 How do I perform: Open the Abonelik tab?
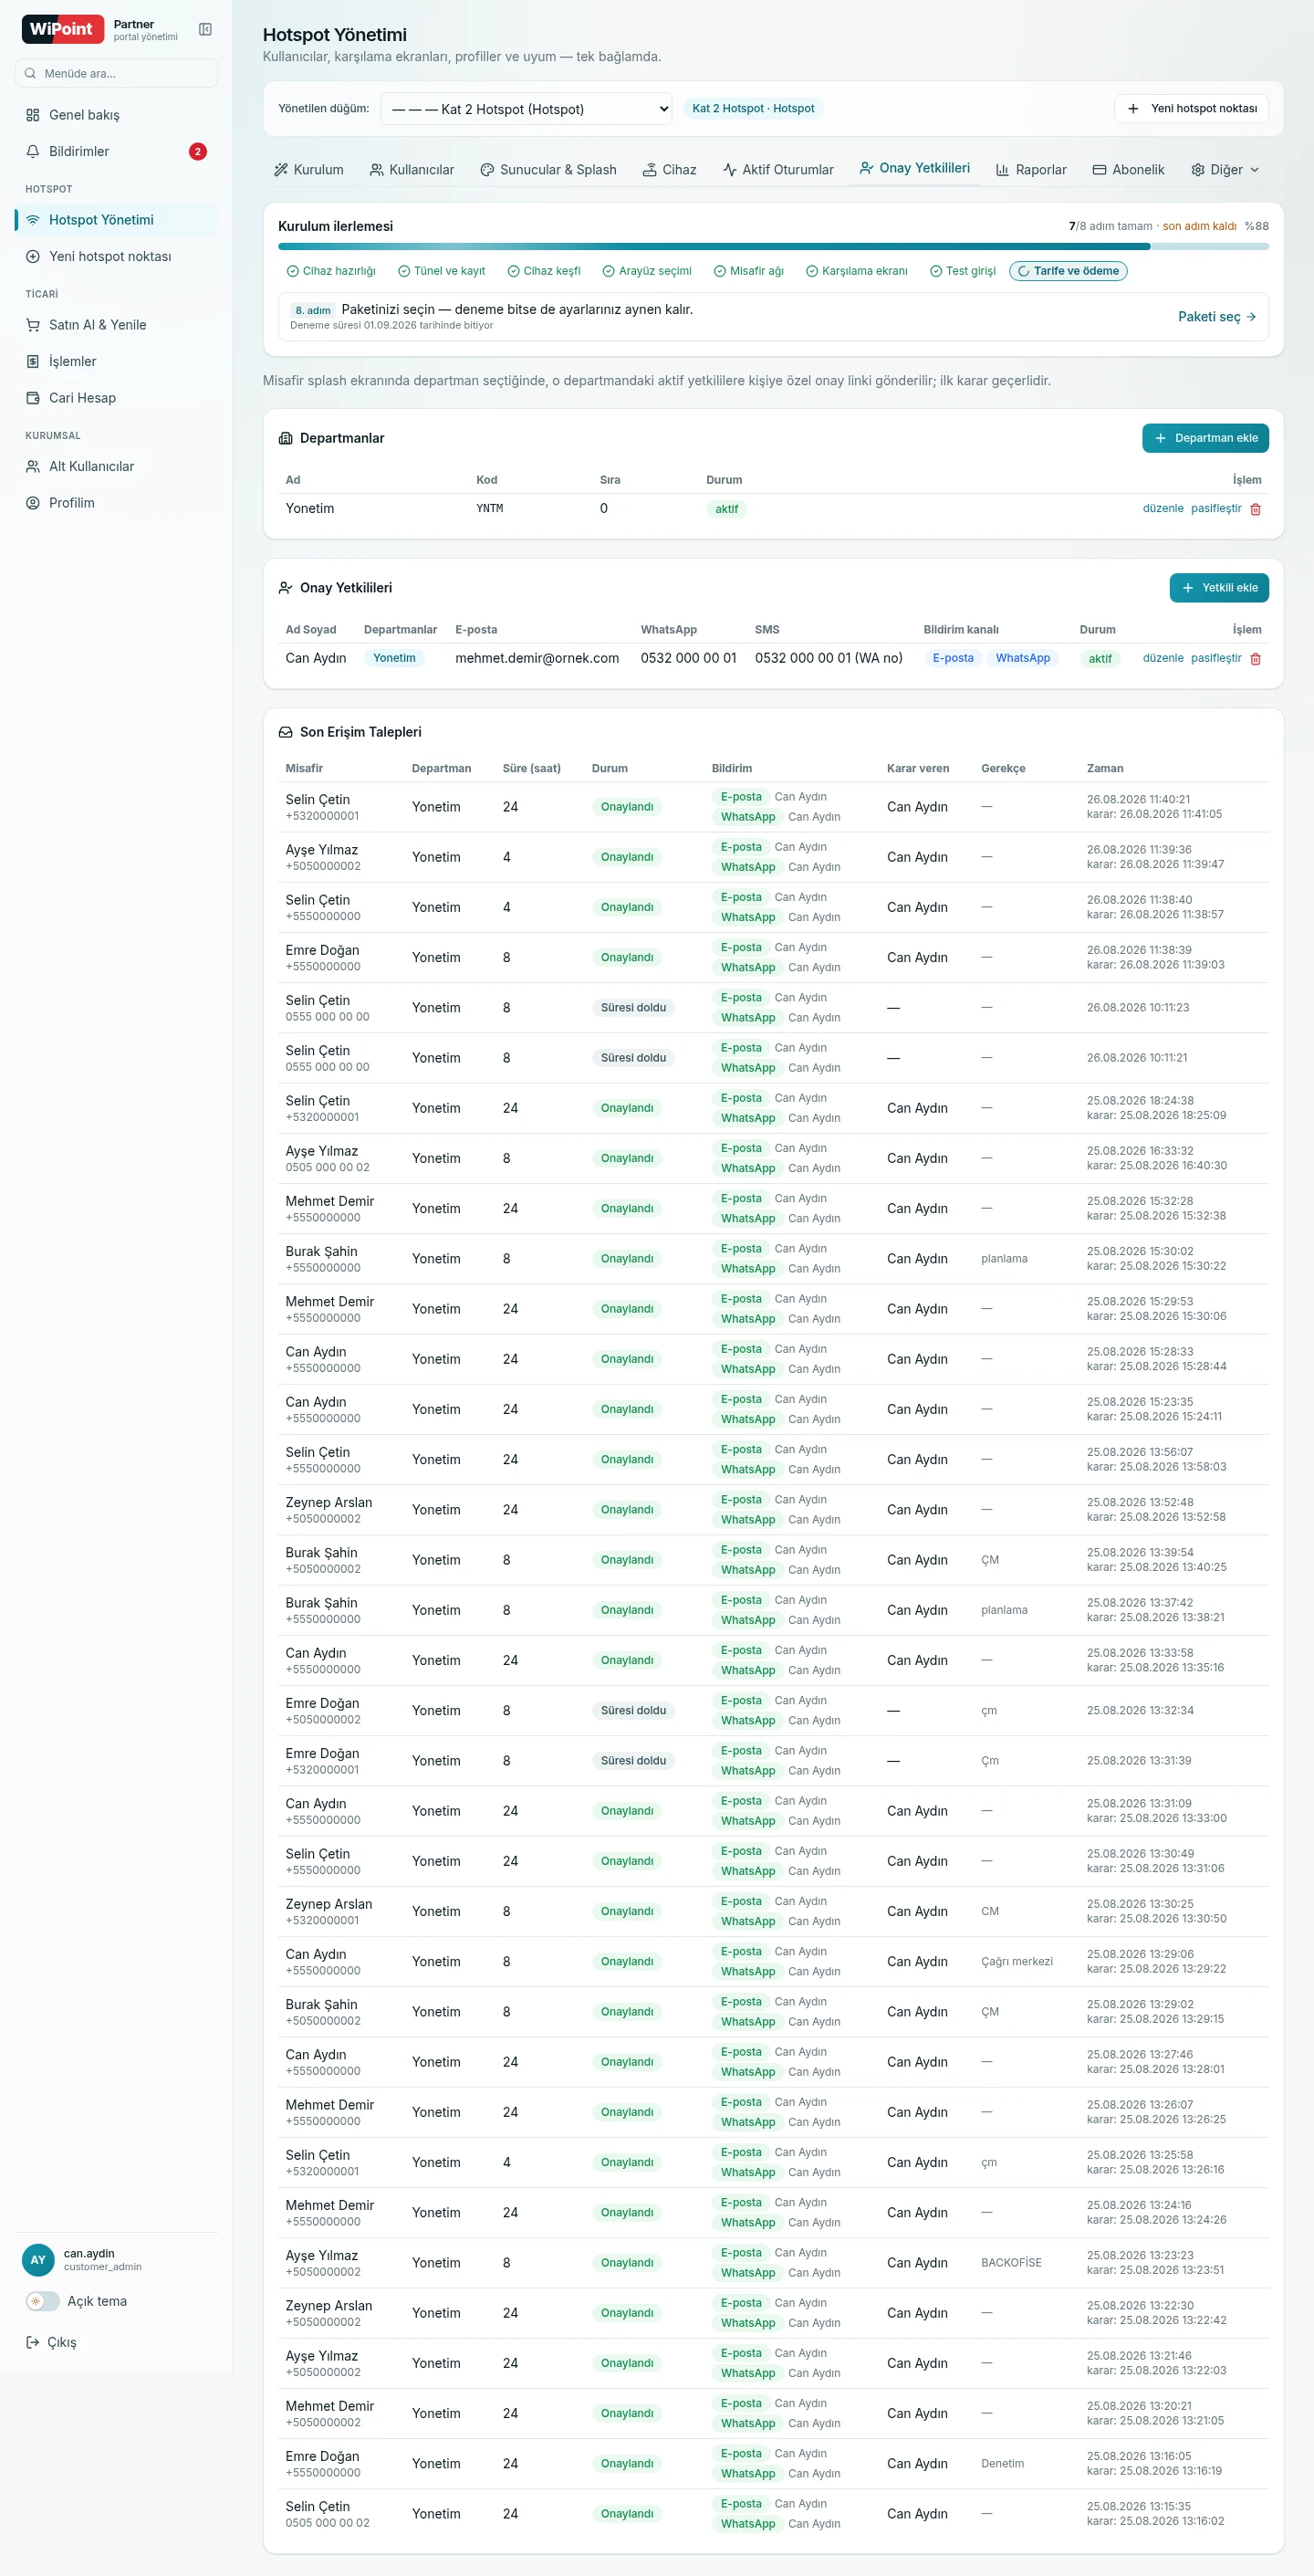coord(1128,170)
